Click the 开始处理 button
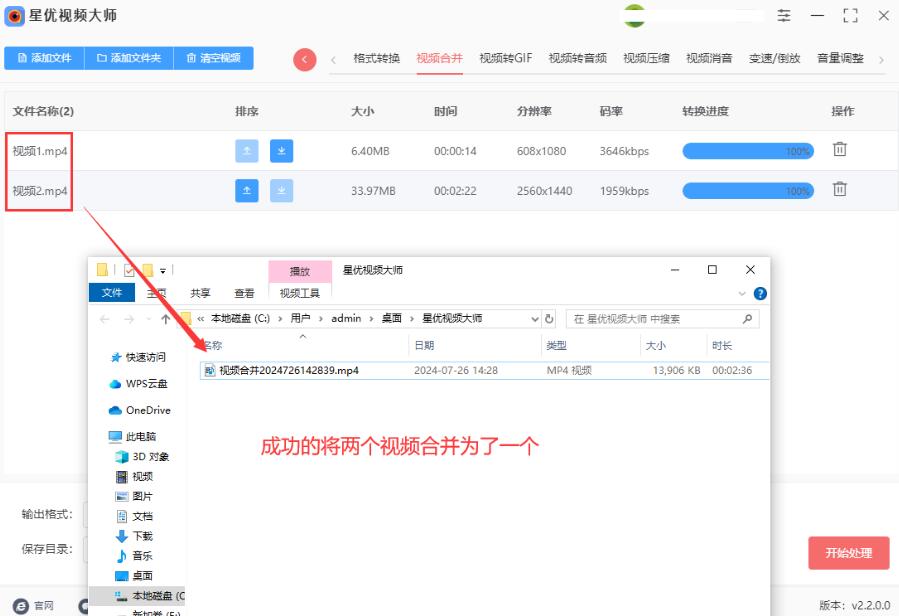Screen dimensions: 899x616 pos(847,553)
